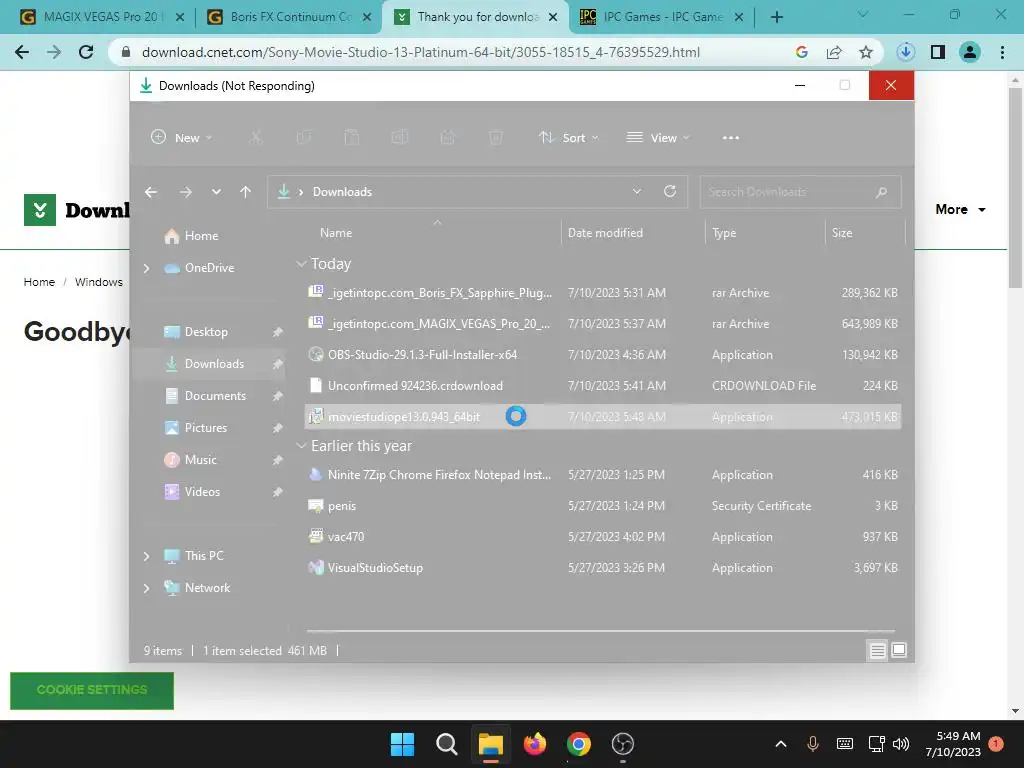Click the Share icon in Explorer toolbar
The width and height of the screenshot is (1024, 768).
(448, 138)
